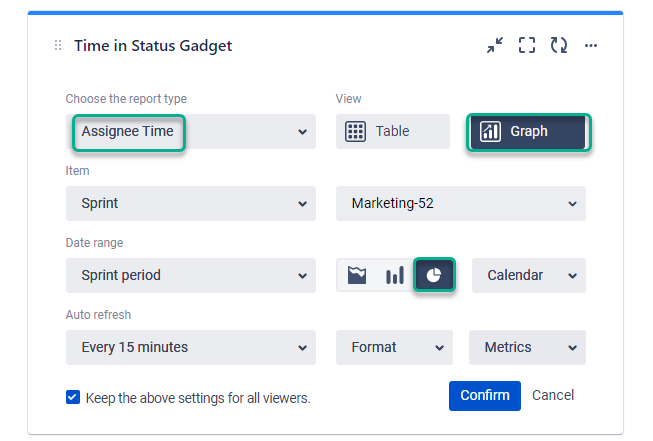Select the pie chart type icon
The height and width of the screenshot is (441, 653).
coord(434,275)
